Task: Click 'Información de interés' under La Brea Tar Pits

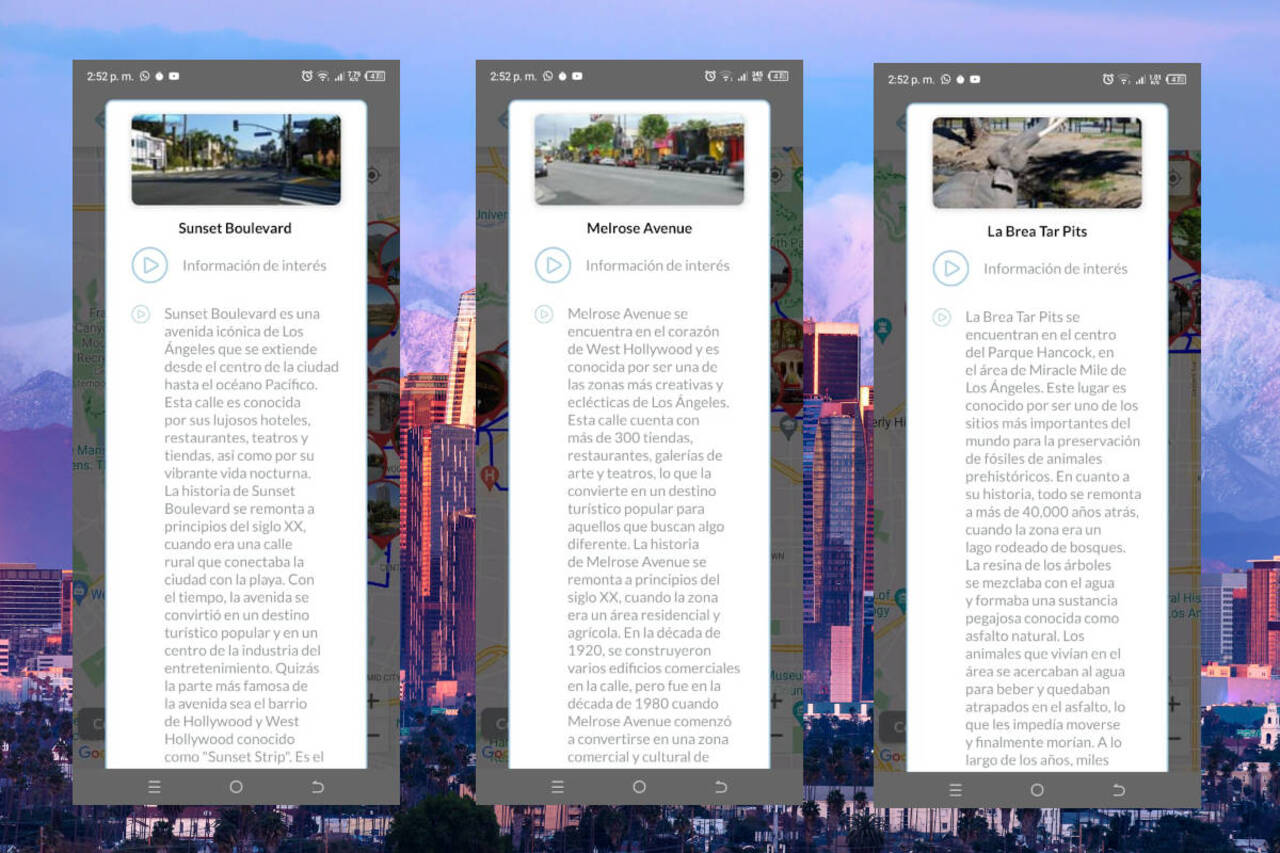Action: 1055,268
